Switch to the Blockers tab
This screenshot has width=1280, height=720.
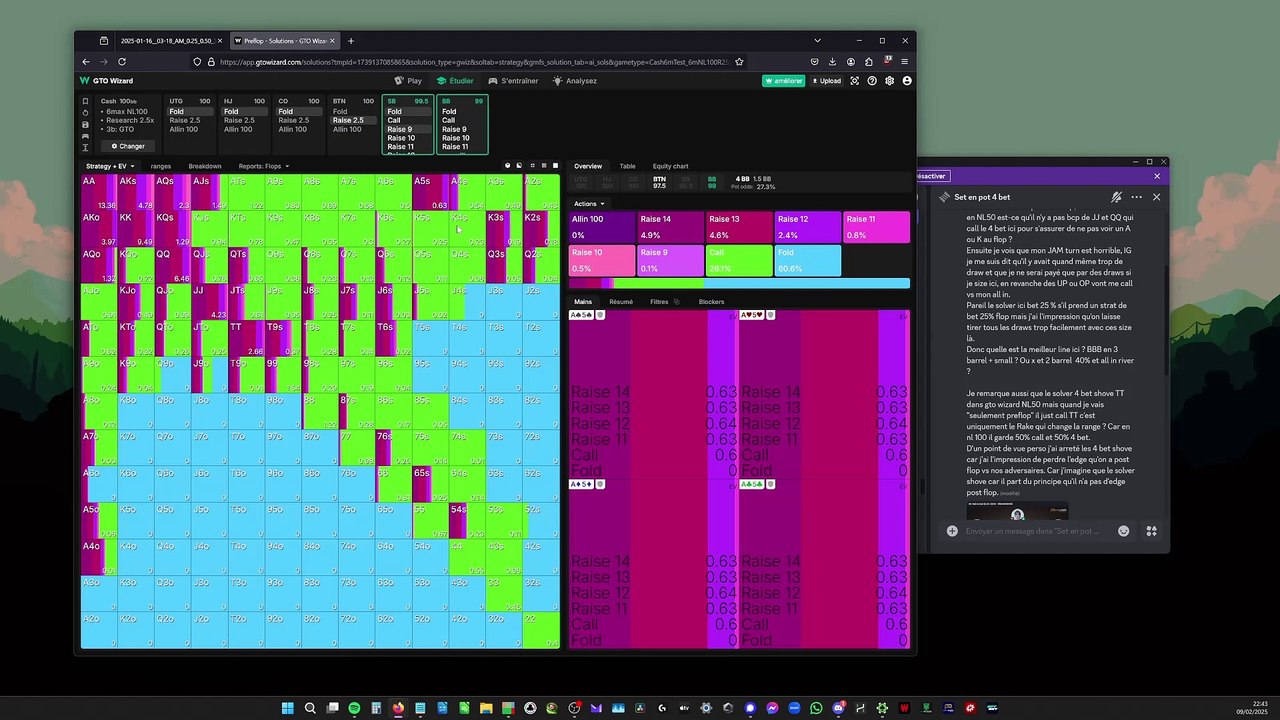pyautogui.click(x=711, y=301)
